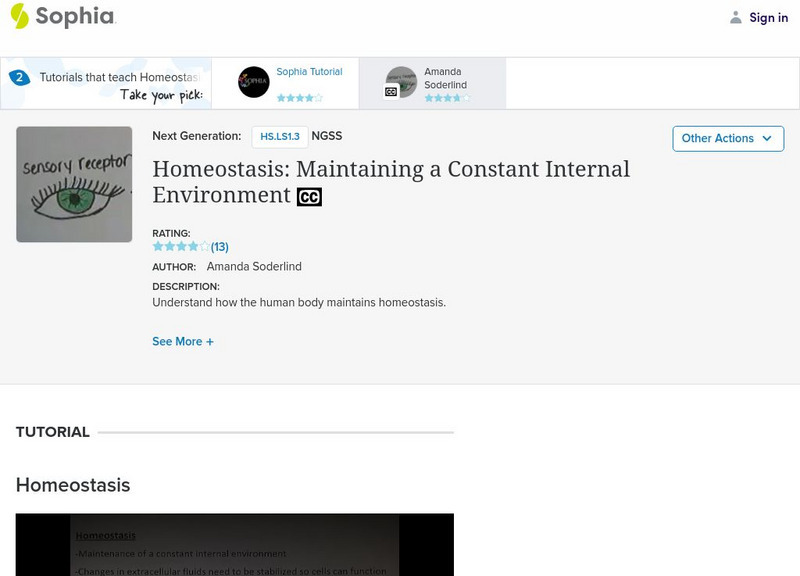800x576 pixels.
Task: Click the blue tutorial count bubble
Action: 18,77
